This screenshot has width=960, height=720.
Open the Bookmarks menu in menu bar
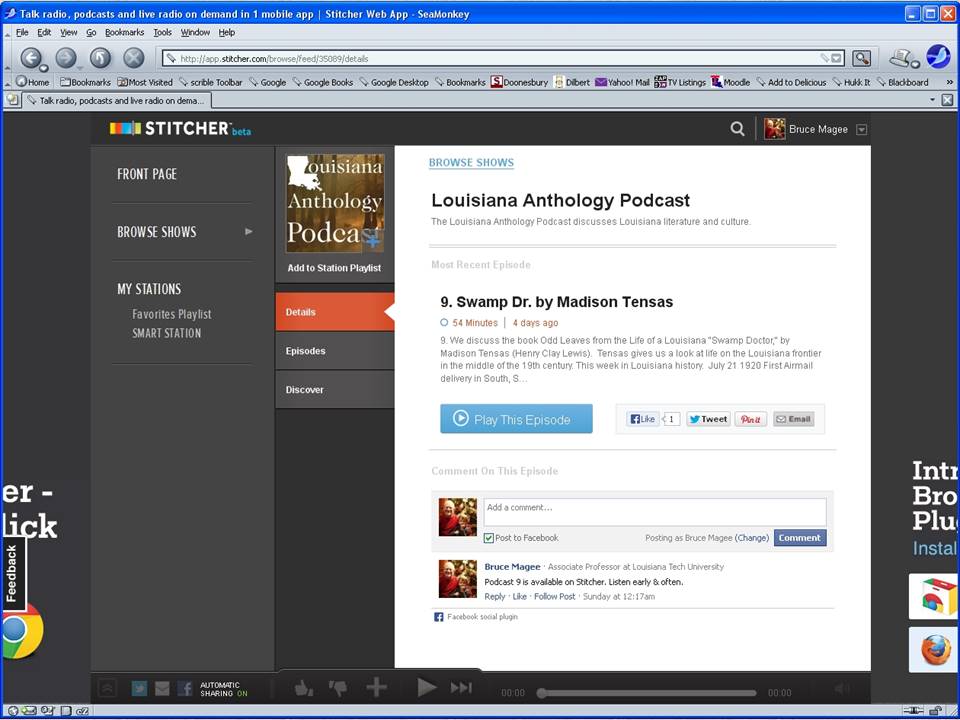(124, 32)
